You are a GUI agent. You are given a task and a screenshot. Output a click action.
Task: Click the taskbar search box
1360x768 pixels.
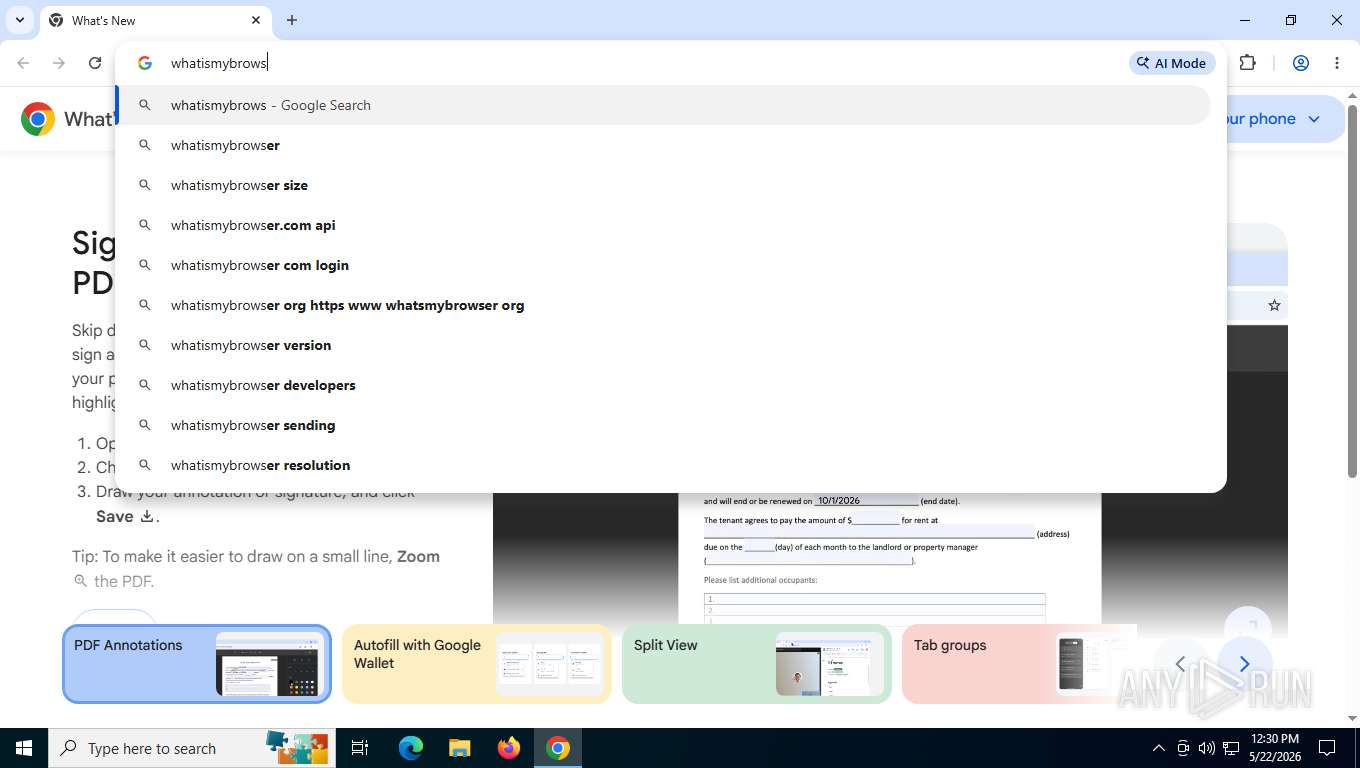(192, 748)
